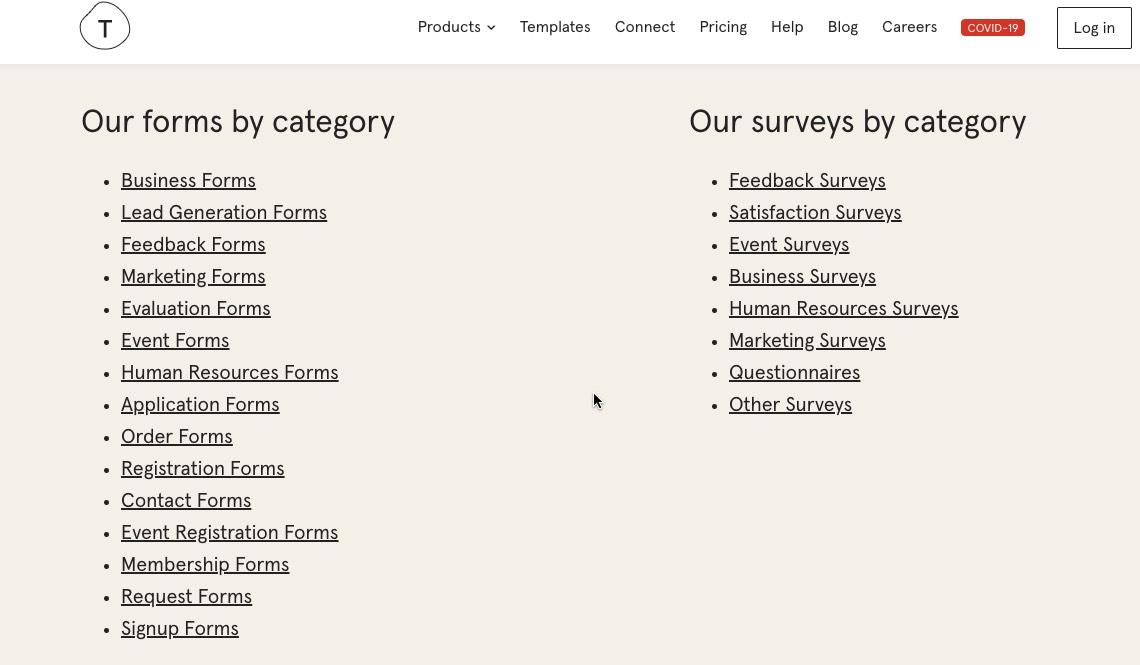The width and height of the screenshot is (1140, 665).
Task: Click the Signup Forms link
Action: coord(180,629)
